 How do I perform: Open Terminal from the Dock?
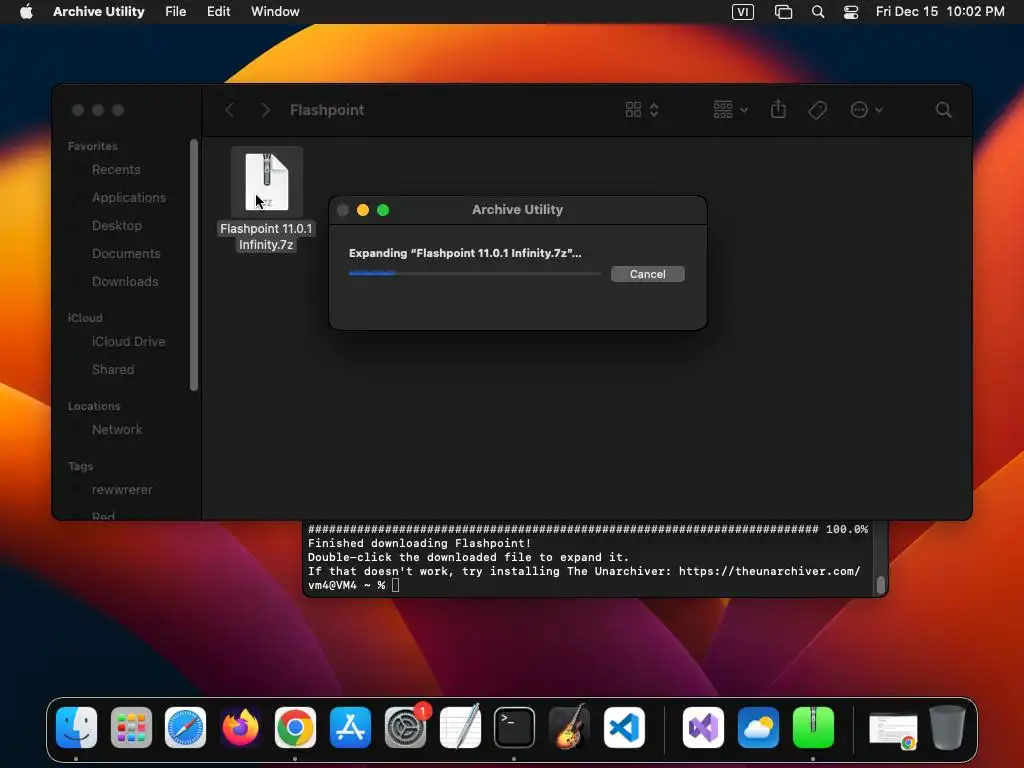click(515, 728)
